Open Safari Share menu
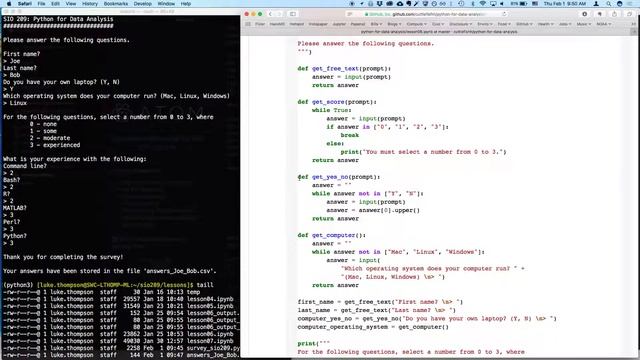Screen dimensions: 640x360 click(x=614, y=14)
